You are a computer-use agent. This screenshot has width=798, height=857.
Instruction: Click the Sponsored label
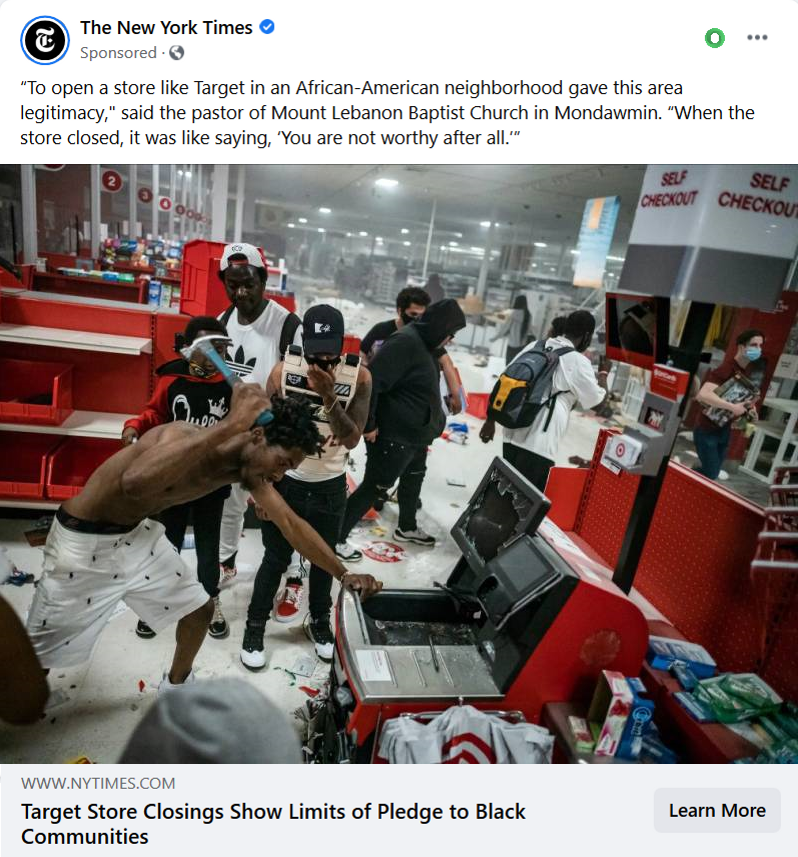point(118,53)
